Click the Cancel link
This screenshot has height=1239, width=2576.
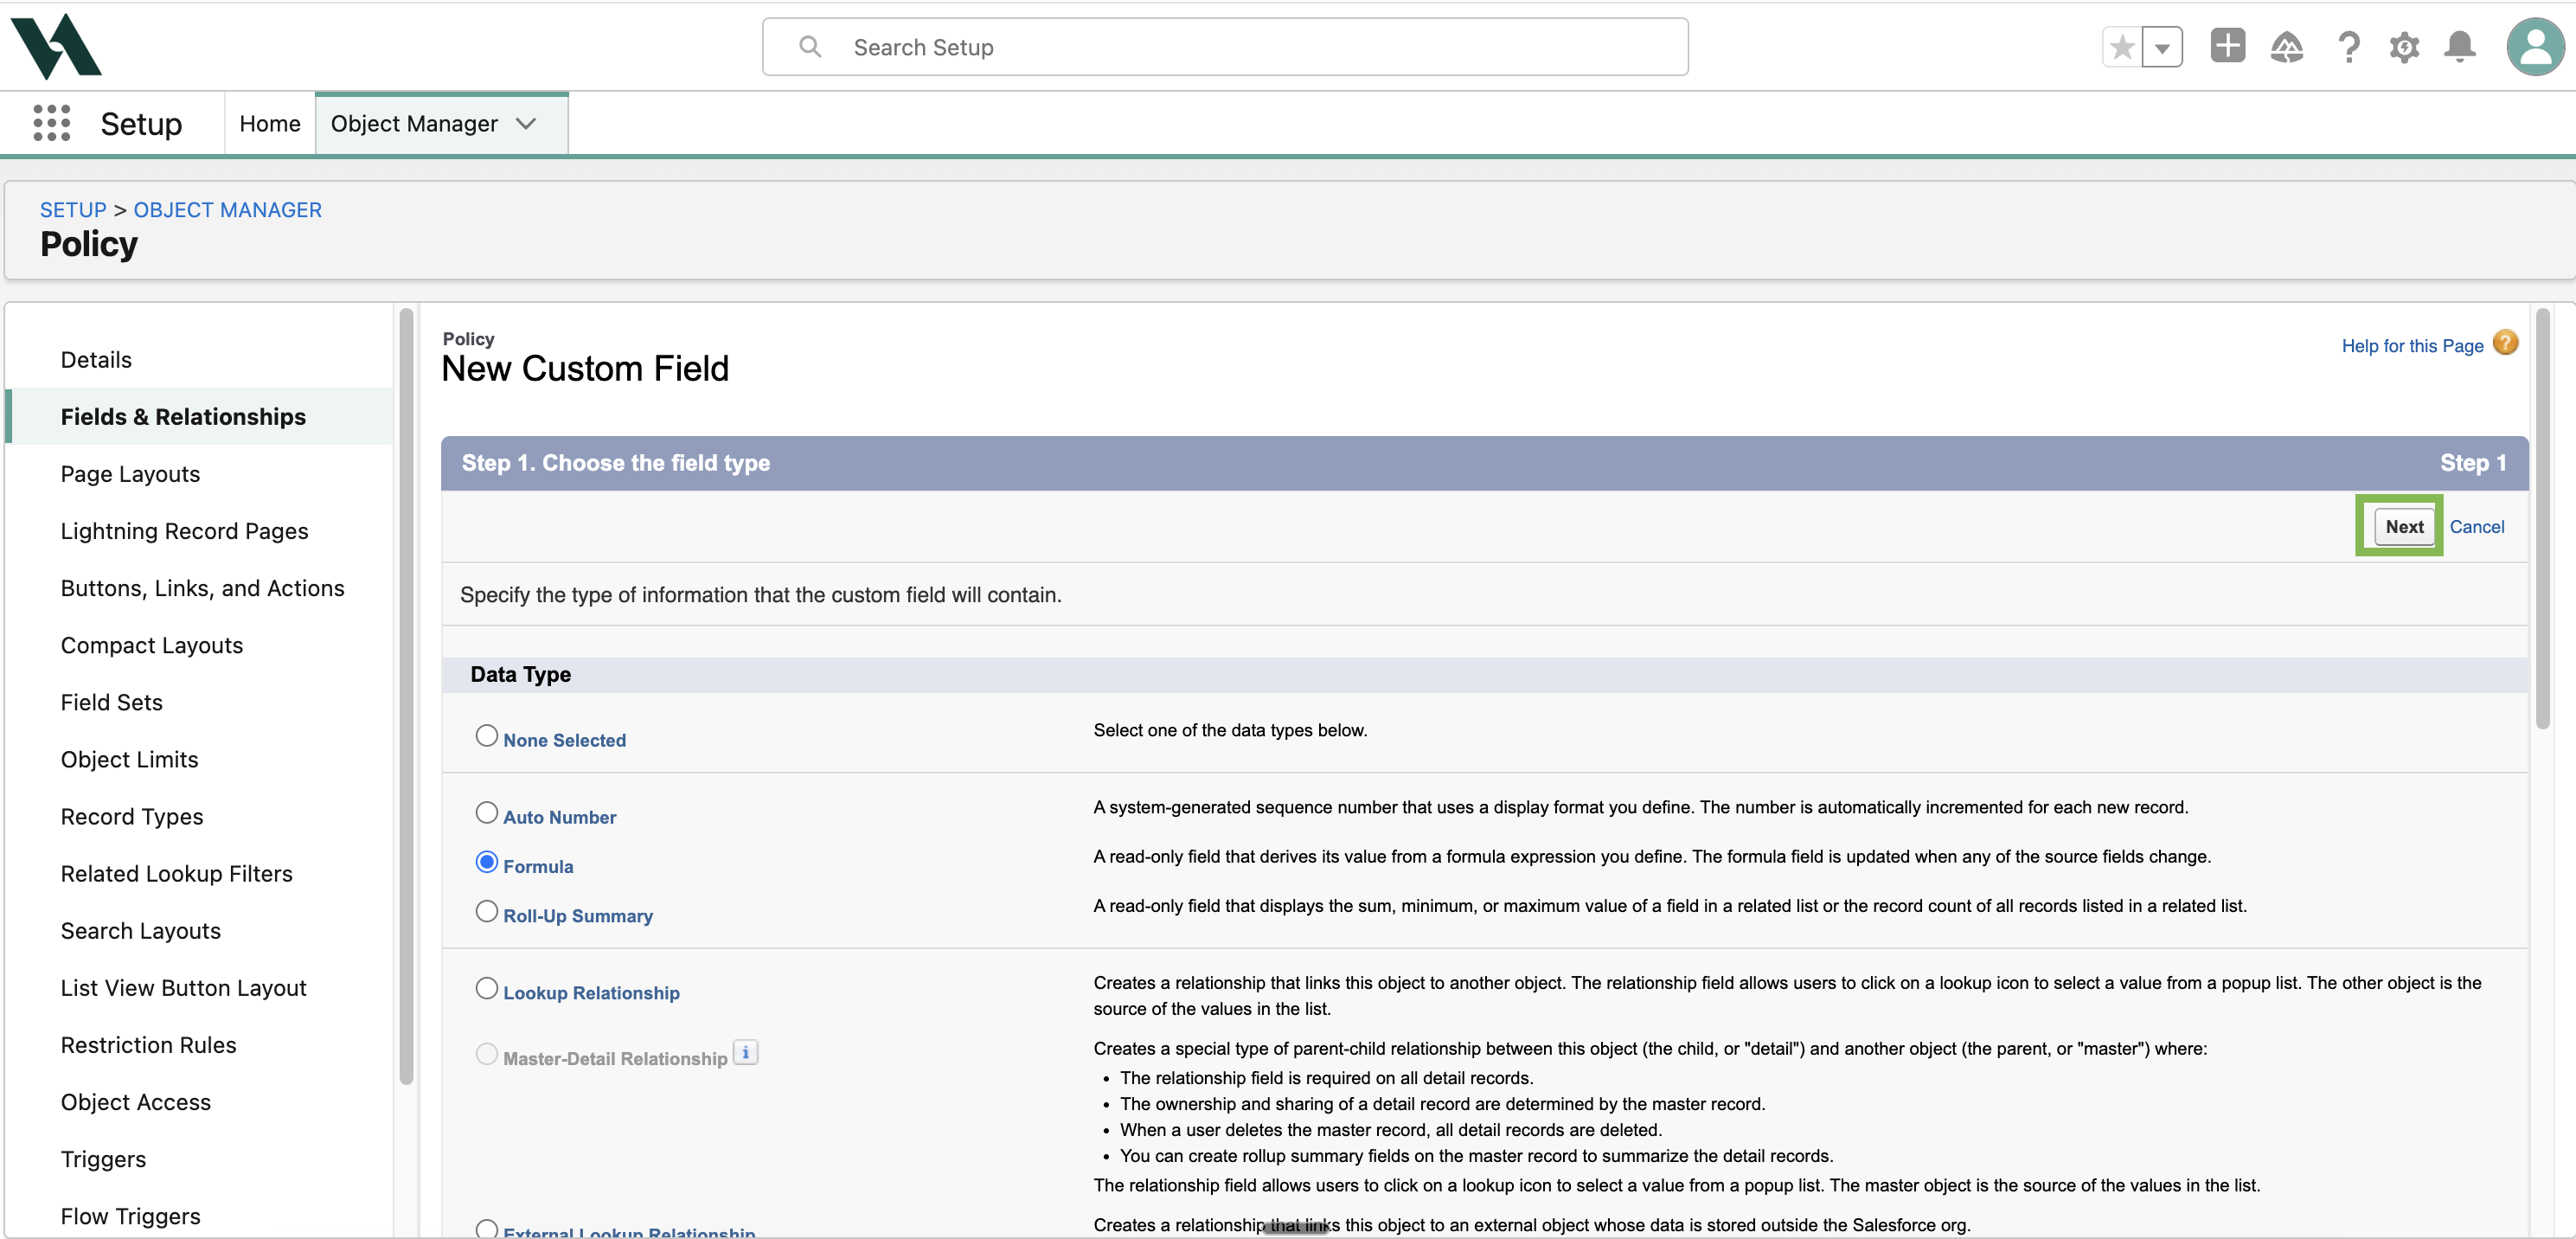point(2476,526)
